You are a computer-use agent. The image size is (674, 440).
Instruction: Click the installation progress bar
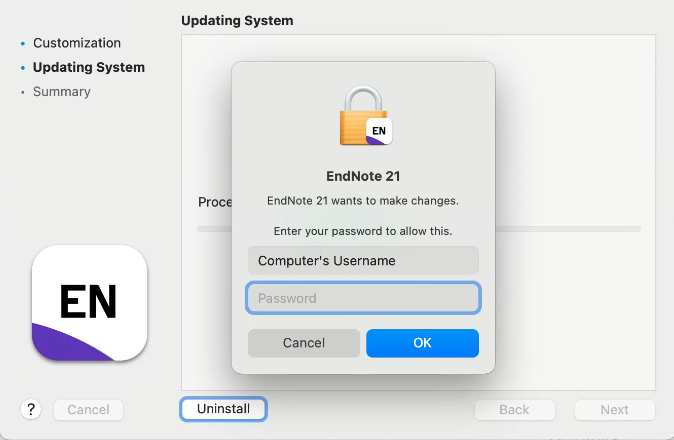pyautogui.click(x=570, y=229)
